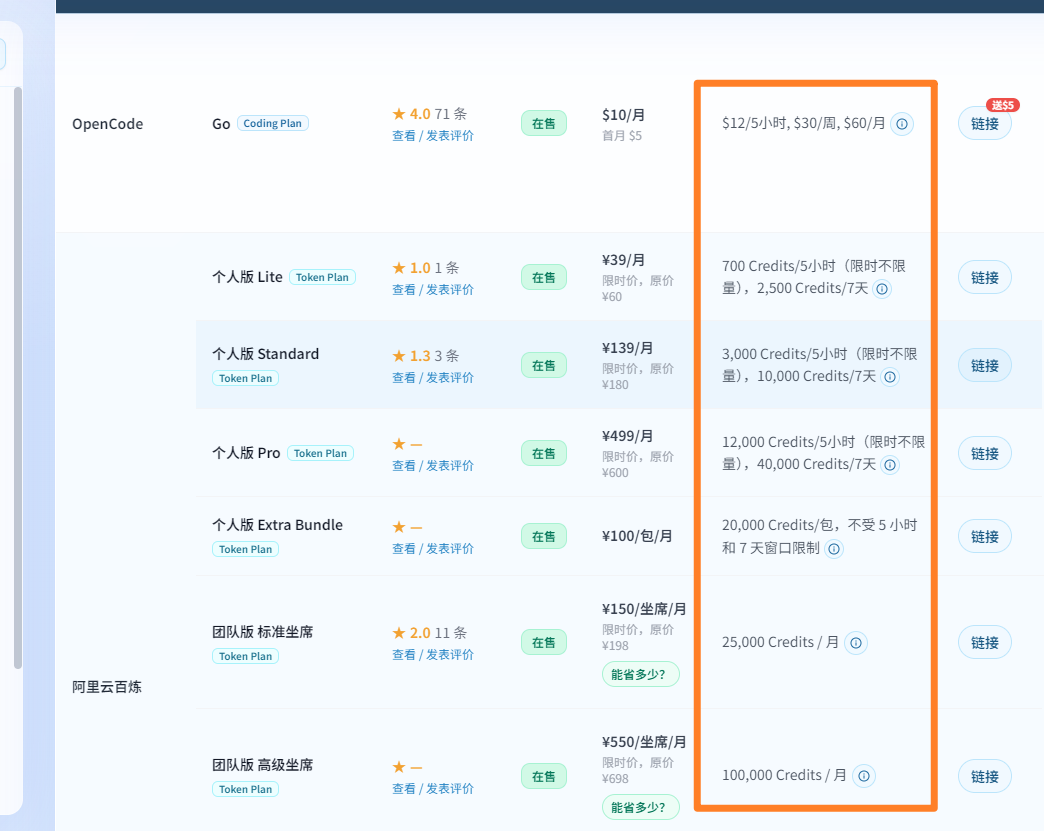Click quota text 100,000 Credits / 月
The width and height of the screenshot is (1044, 831).
784,775
